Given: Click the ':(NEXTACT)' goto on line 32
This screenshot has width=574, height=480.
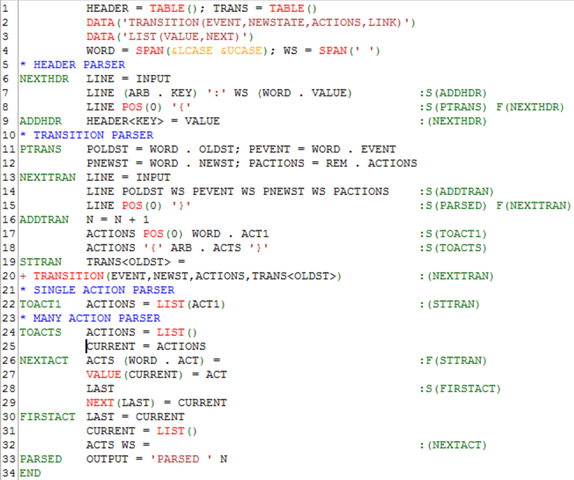Looking at the screenshot, I should coord(453,445).
